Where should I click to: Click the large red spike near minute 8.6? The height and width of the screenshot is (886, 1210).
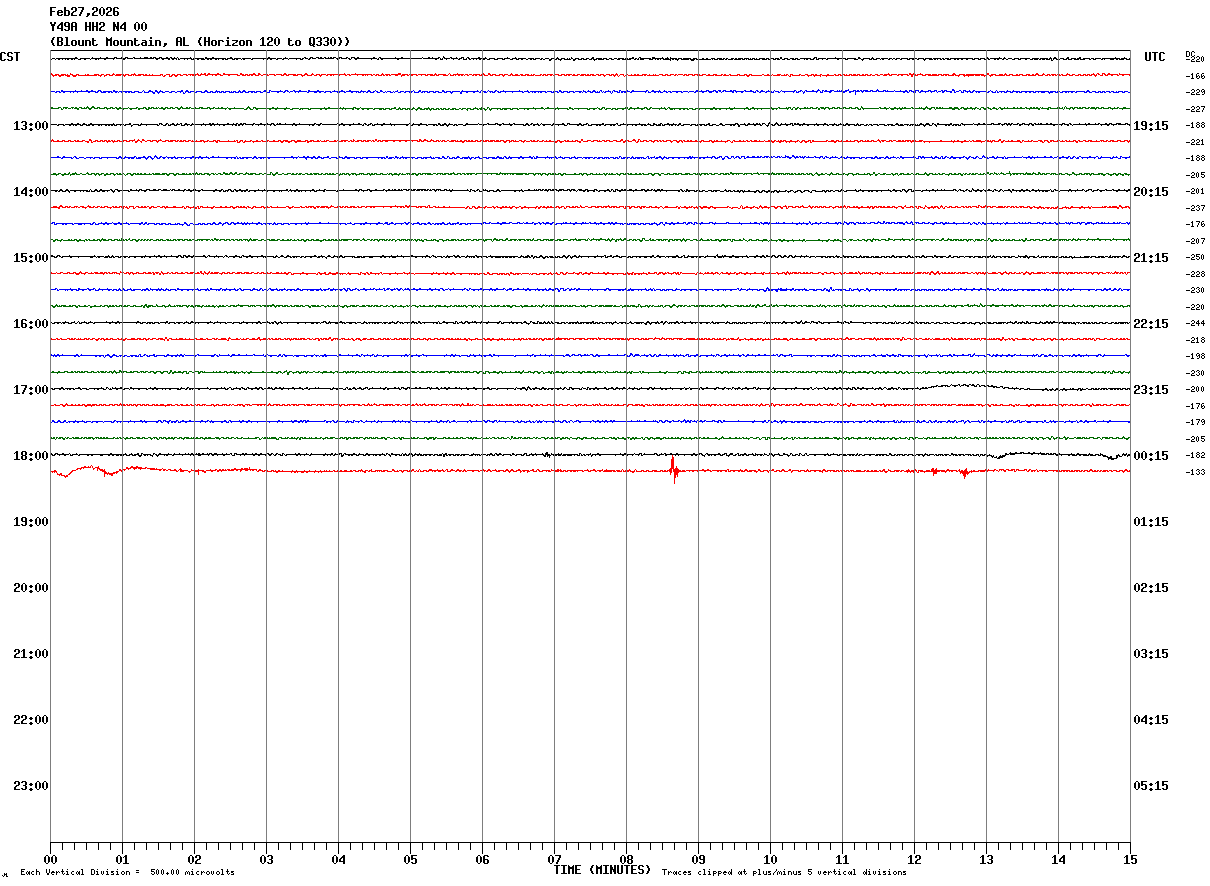pyautogui.click(x=673, y=469)
